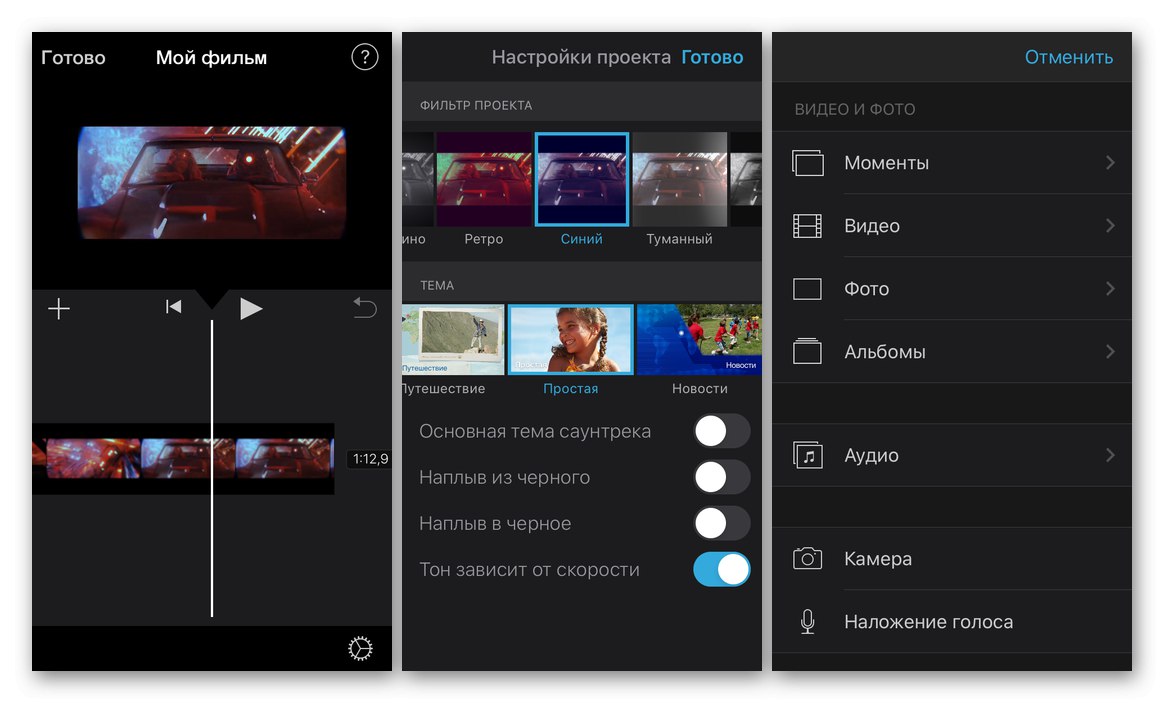This screenshot has width=1164, height=703.
Task: Expand Аудио with its chevron
Action: tap(1110, 455)
